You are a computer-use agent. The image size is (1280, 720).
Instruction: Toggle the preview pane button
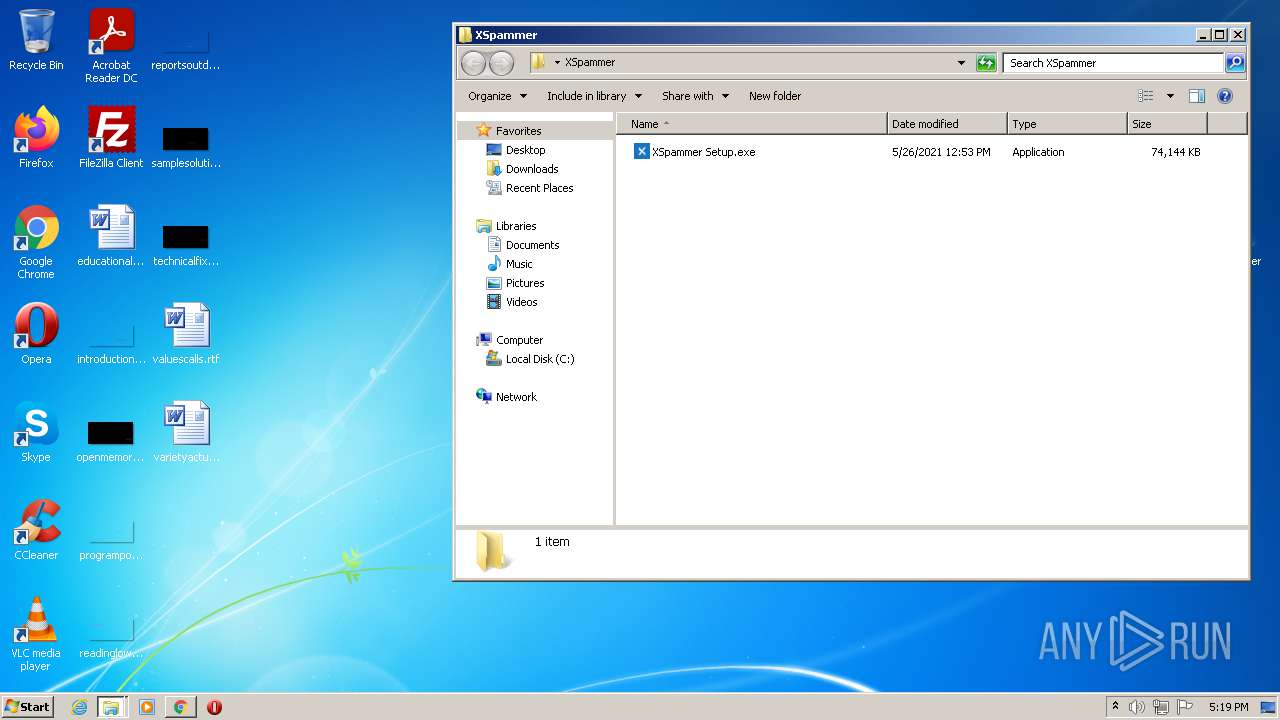(x=1196, y=96)
